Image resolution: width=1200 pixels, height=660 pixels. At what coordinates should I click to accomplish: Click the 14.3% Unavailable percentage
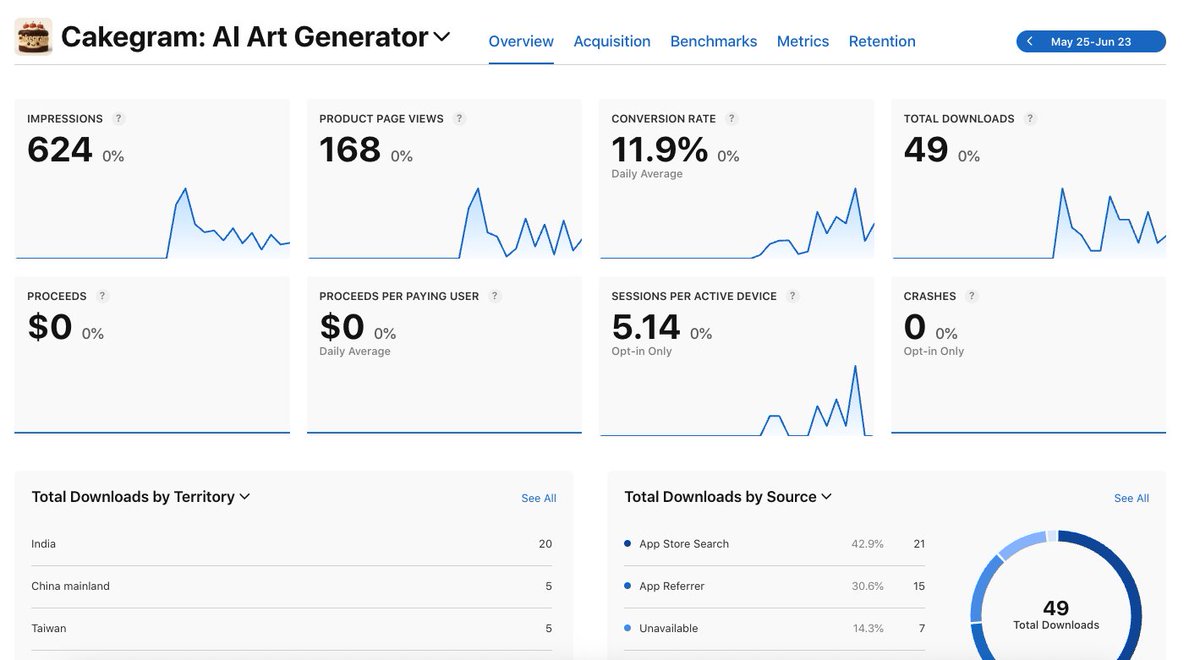click(867, 628)
